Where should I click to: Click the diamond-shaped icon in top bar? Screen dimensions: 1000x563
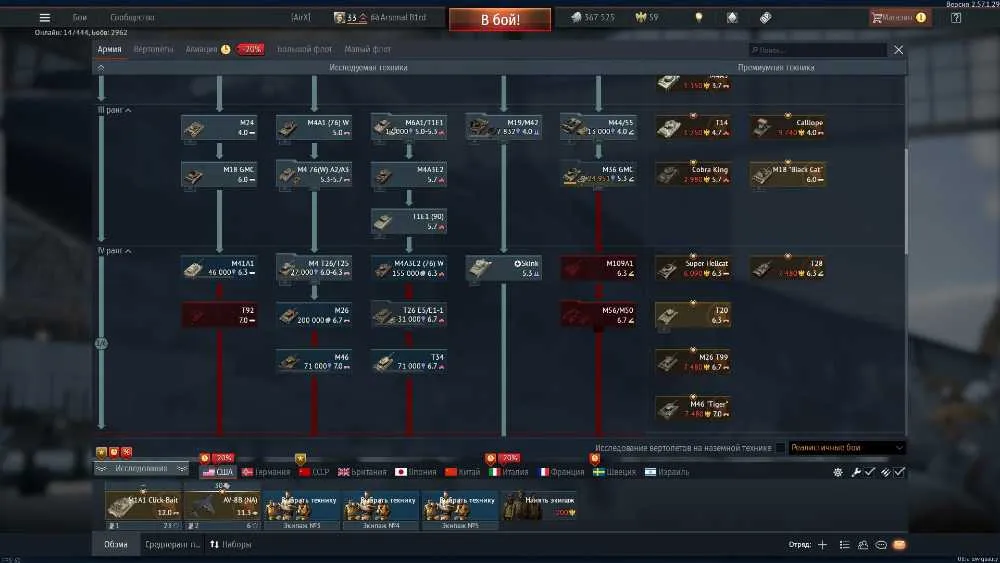click(x=732, y=18)
